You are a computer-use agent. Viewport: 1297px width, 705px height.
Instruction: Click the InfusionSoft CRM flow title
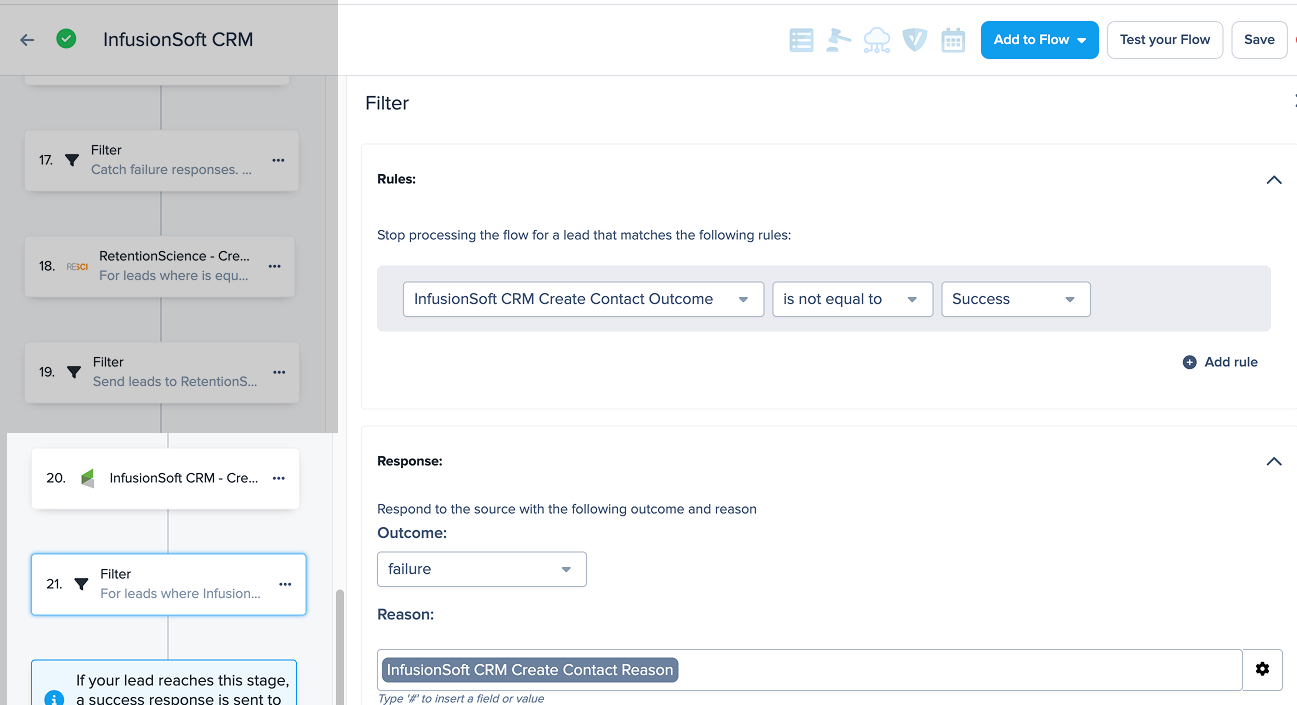178,40
